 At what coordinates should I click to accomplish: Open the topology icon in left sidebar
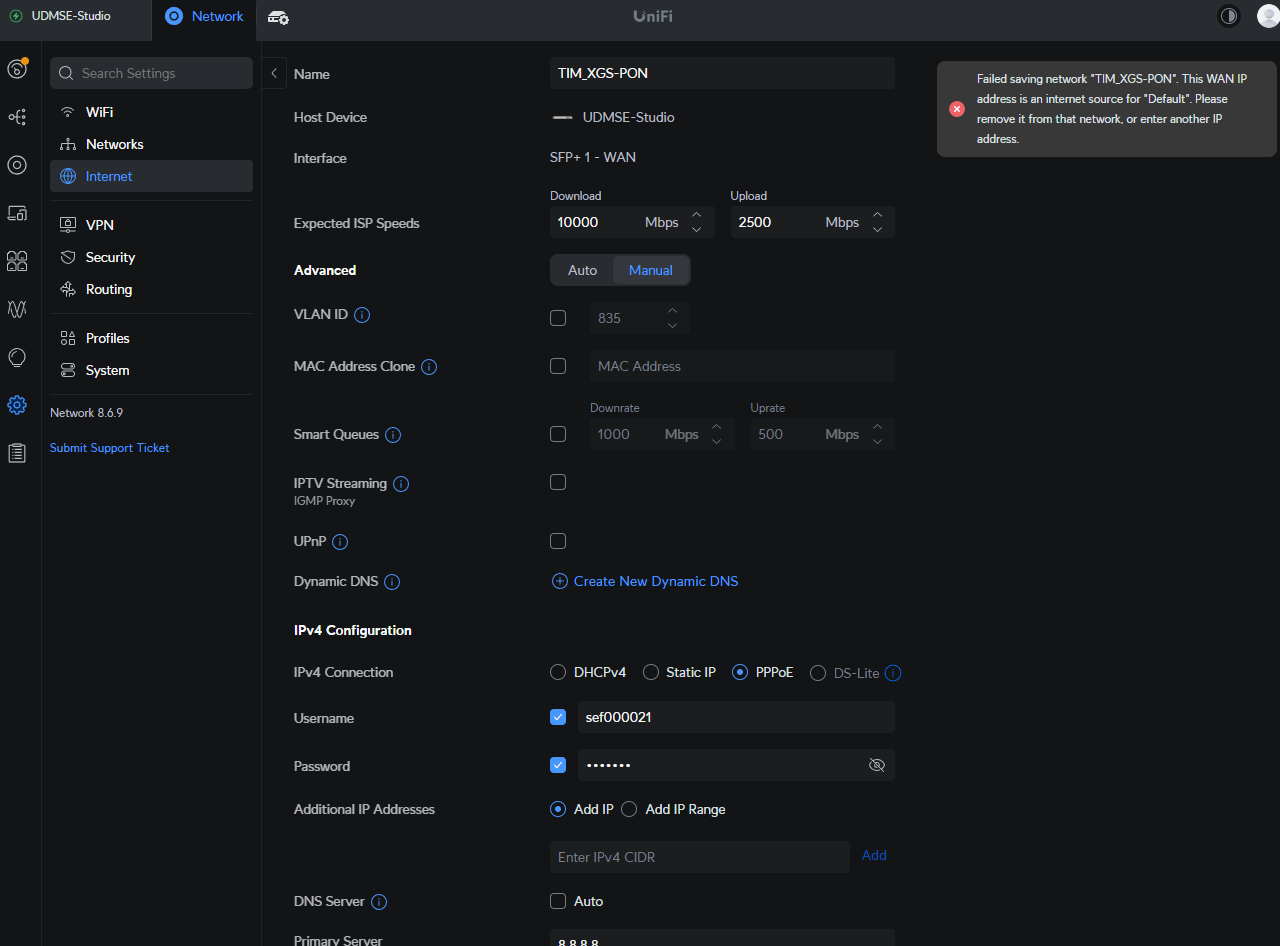coord(17,117)
